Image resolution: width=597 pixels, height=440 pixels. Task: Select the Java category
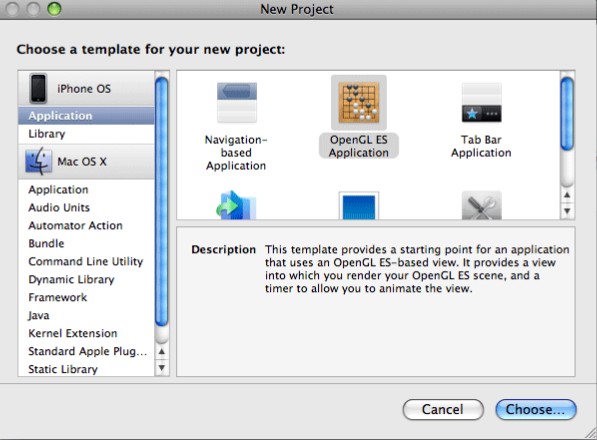coord(86,315)
